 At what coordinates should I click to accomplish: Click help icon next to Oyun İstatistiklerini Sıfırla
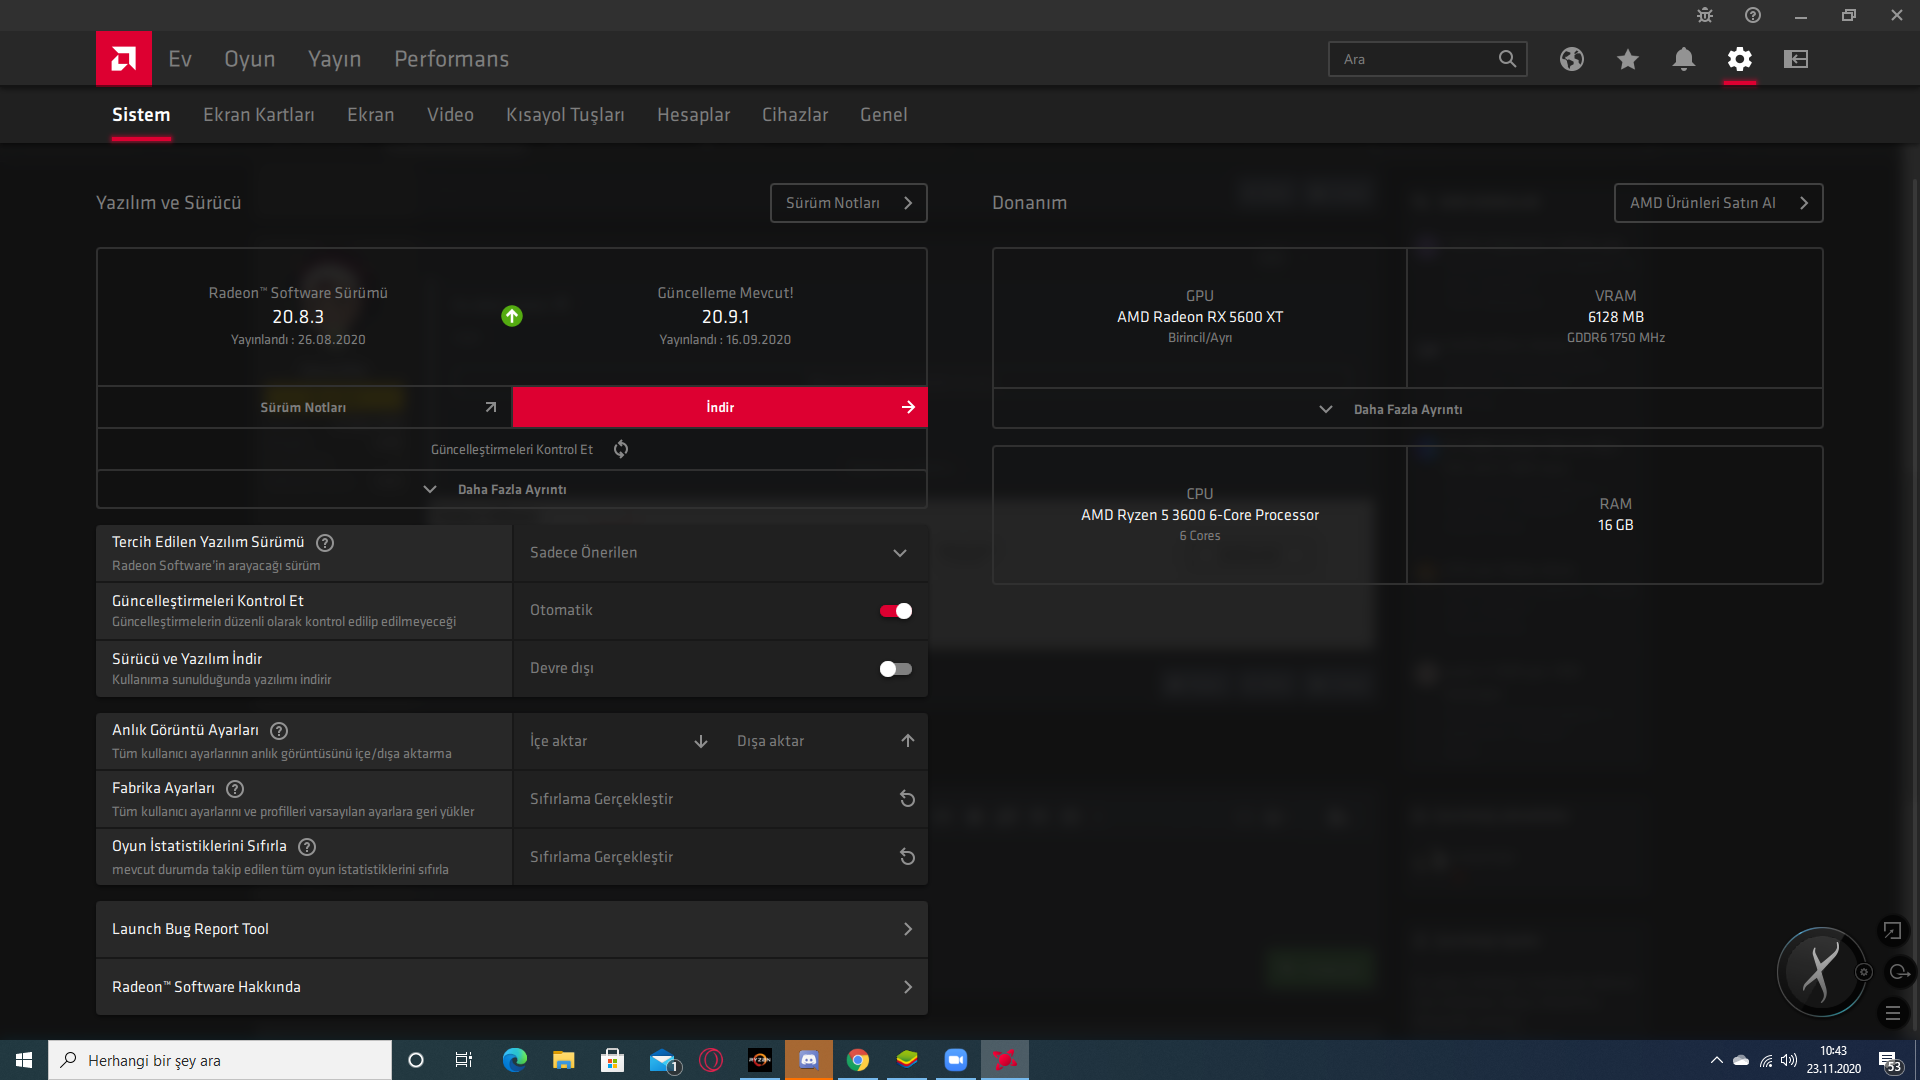(307, 847)
